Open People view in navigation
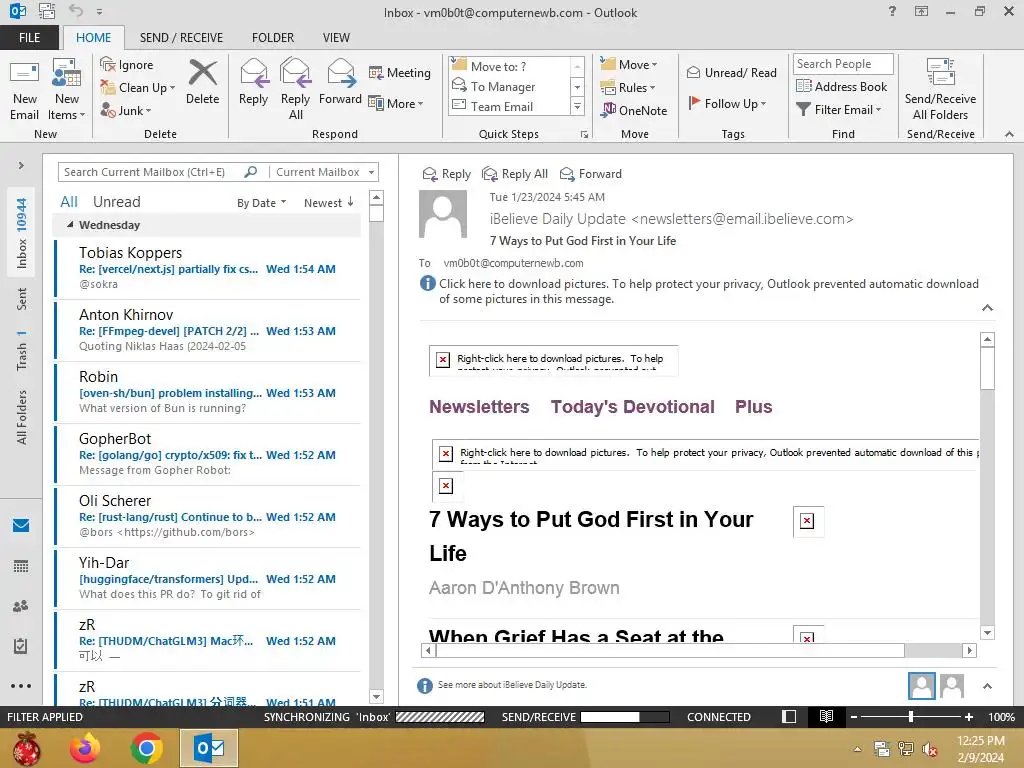 tap(21, 606)
